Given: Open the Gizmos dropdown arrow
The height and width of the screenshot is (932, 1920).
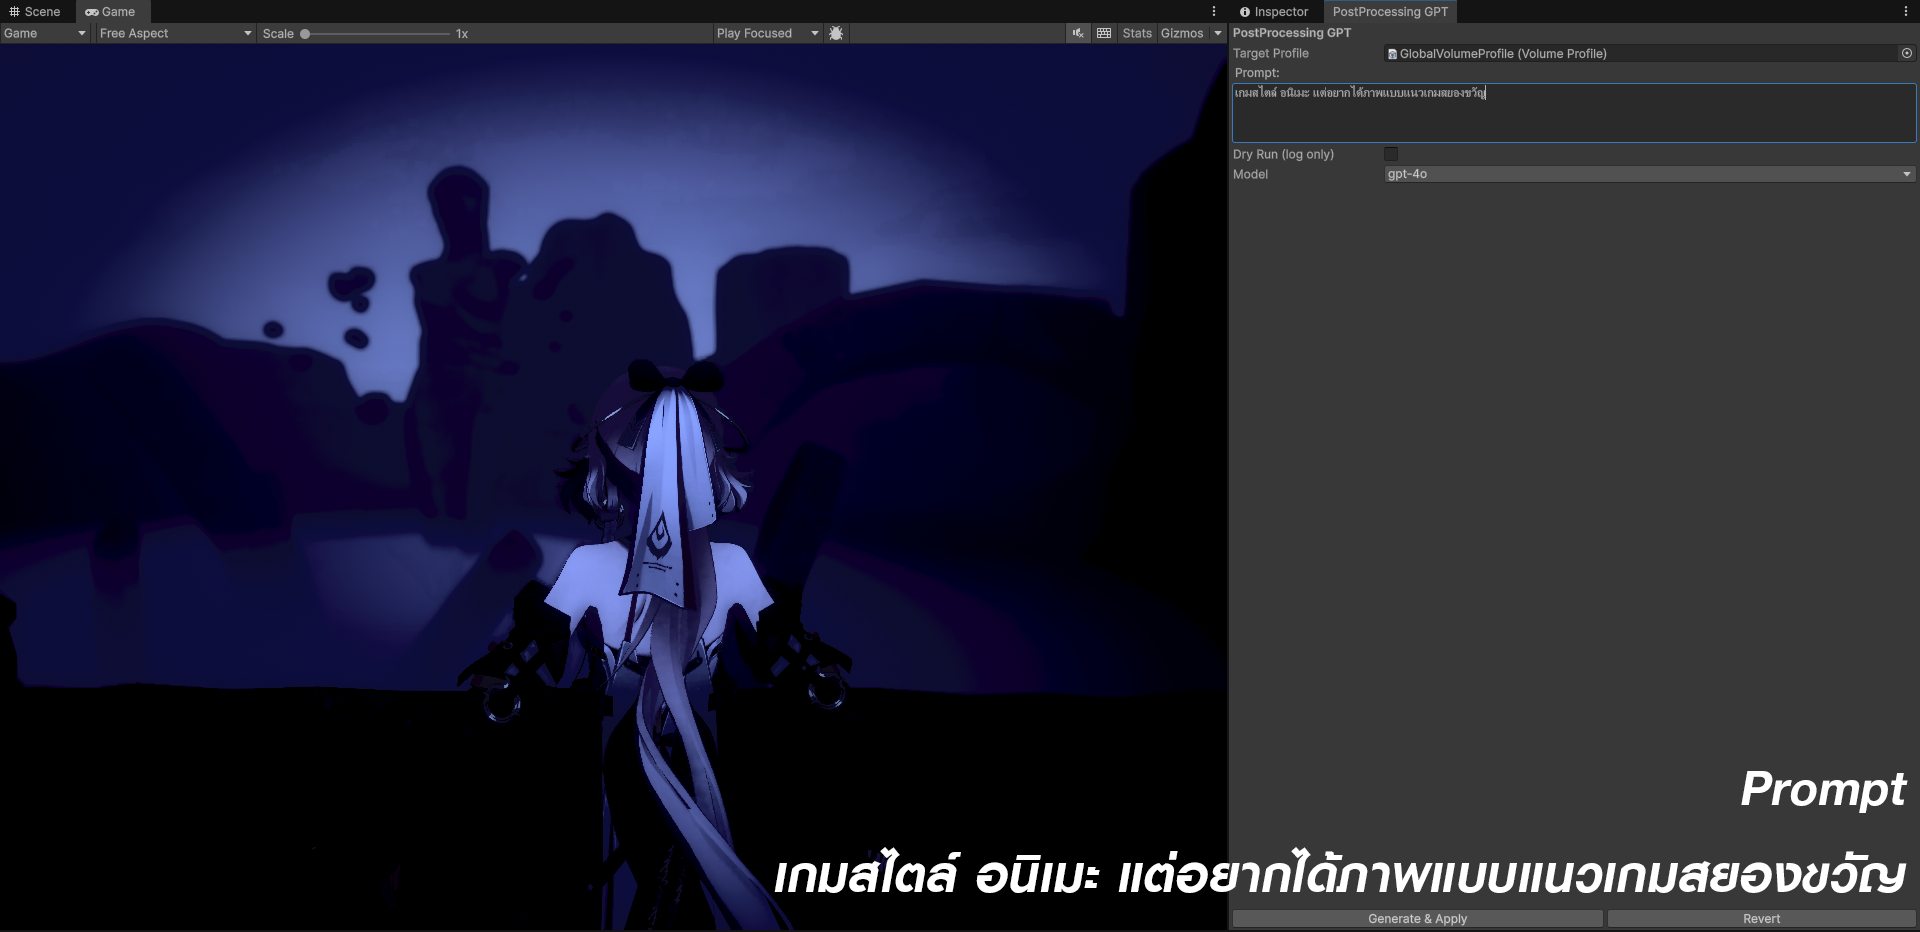Looking at the screenshot, I should pyautogui.click(x=1218, y=33).
